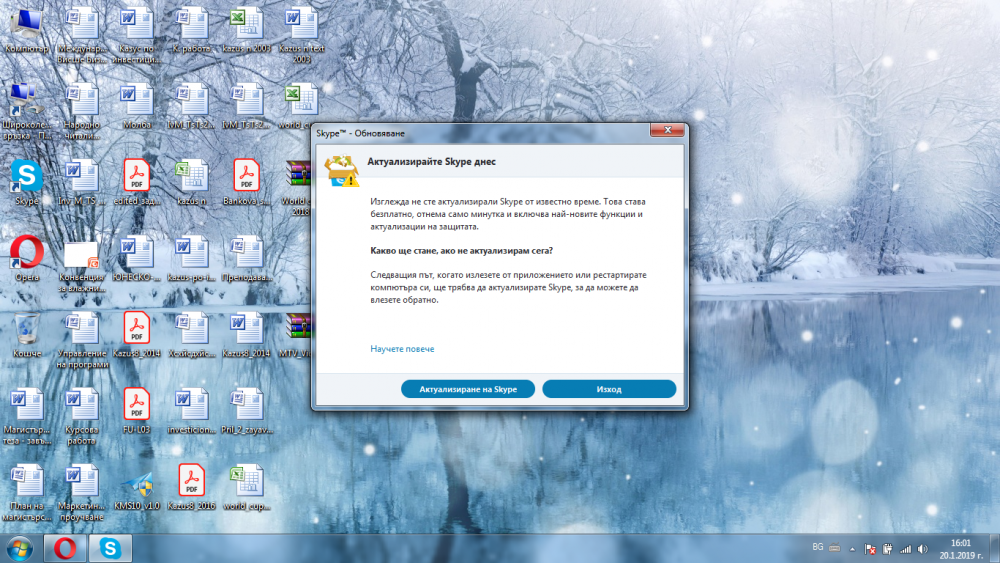Open the Windows Start menu
The image size is (1000, 563).
20,548
